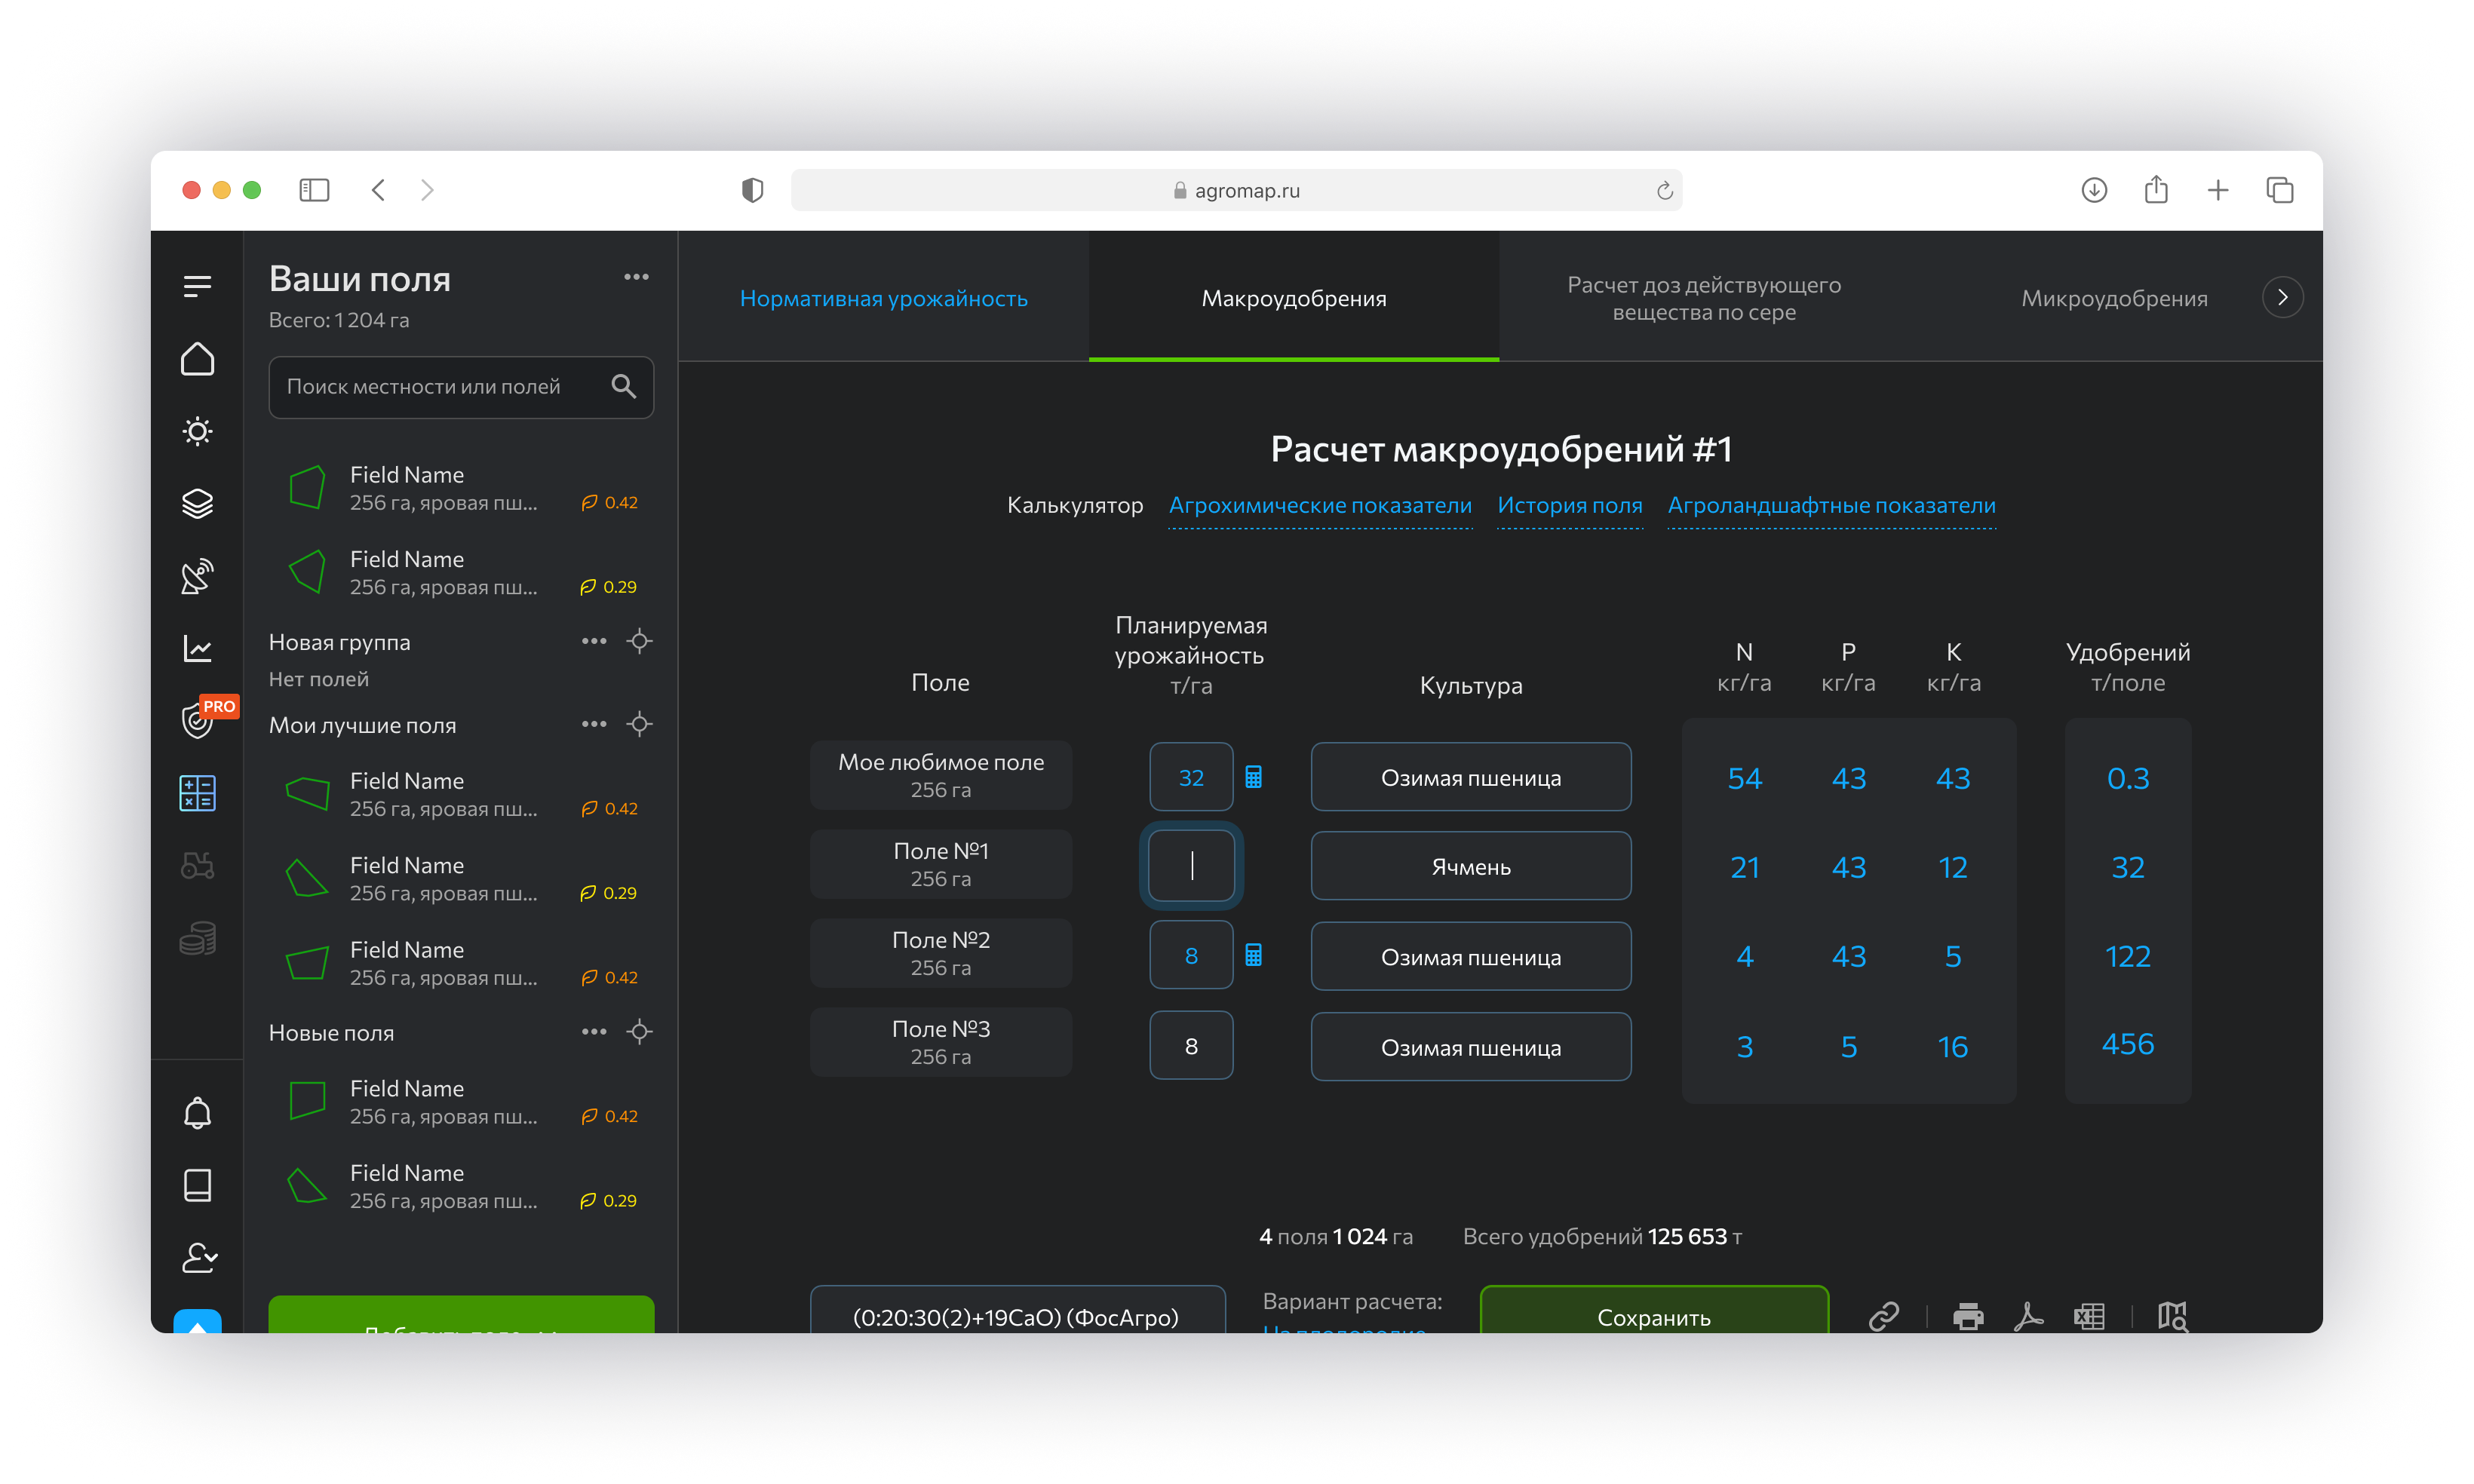Viewport: 2474px width, 1484px height.
Task: Open the hamburger menu icon
Action: coord(197,287)
